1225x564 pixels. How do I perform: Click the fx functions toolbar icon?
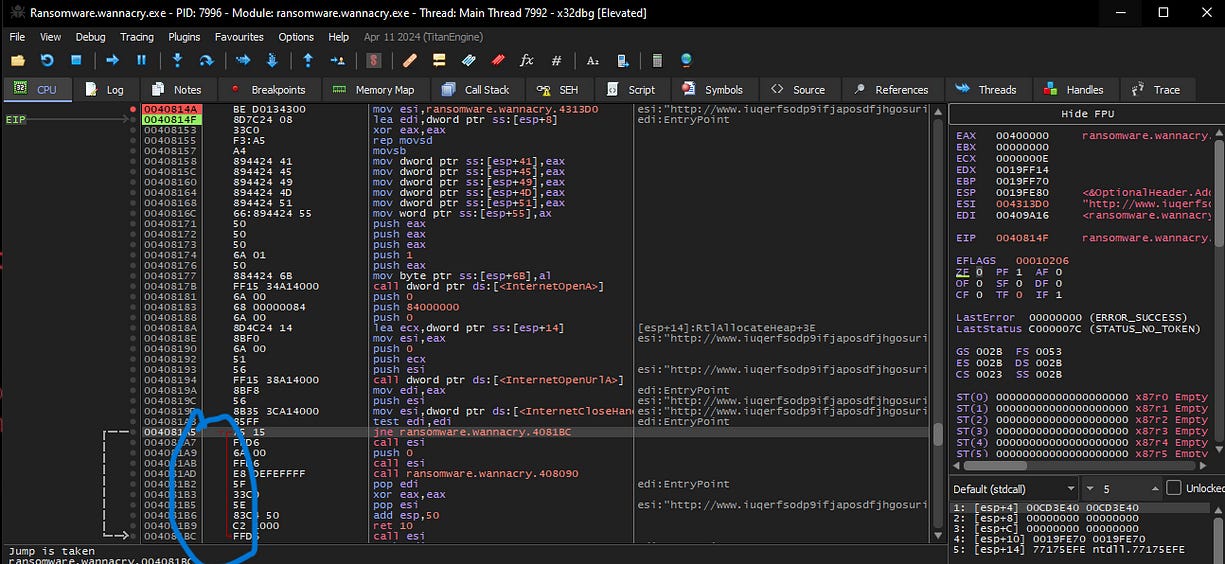pos(527,60)
